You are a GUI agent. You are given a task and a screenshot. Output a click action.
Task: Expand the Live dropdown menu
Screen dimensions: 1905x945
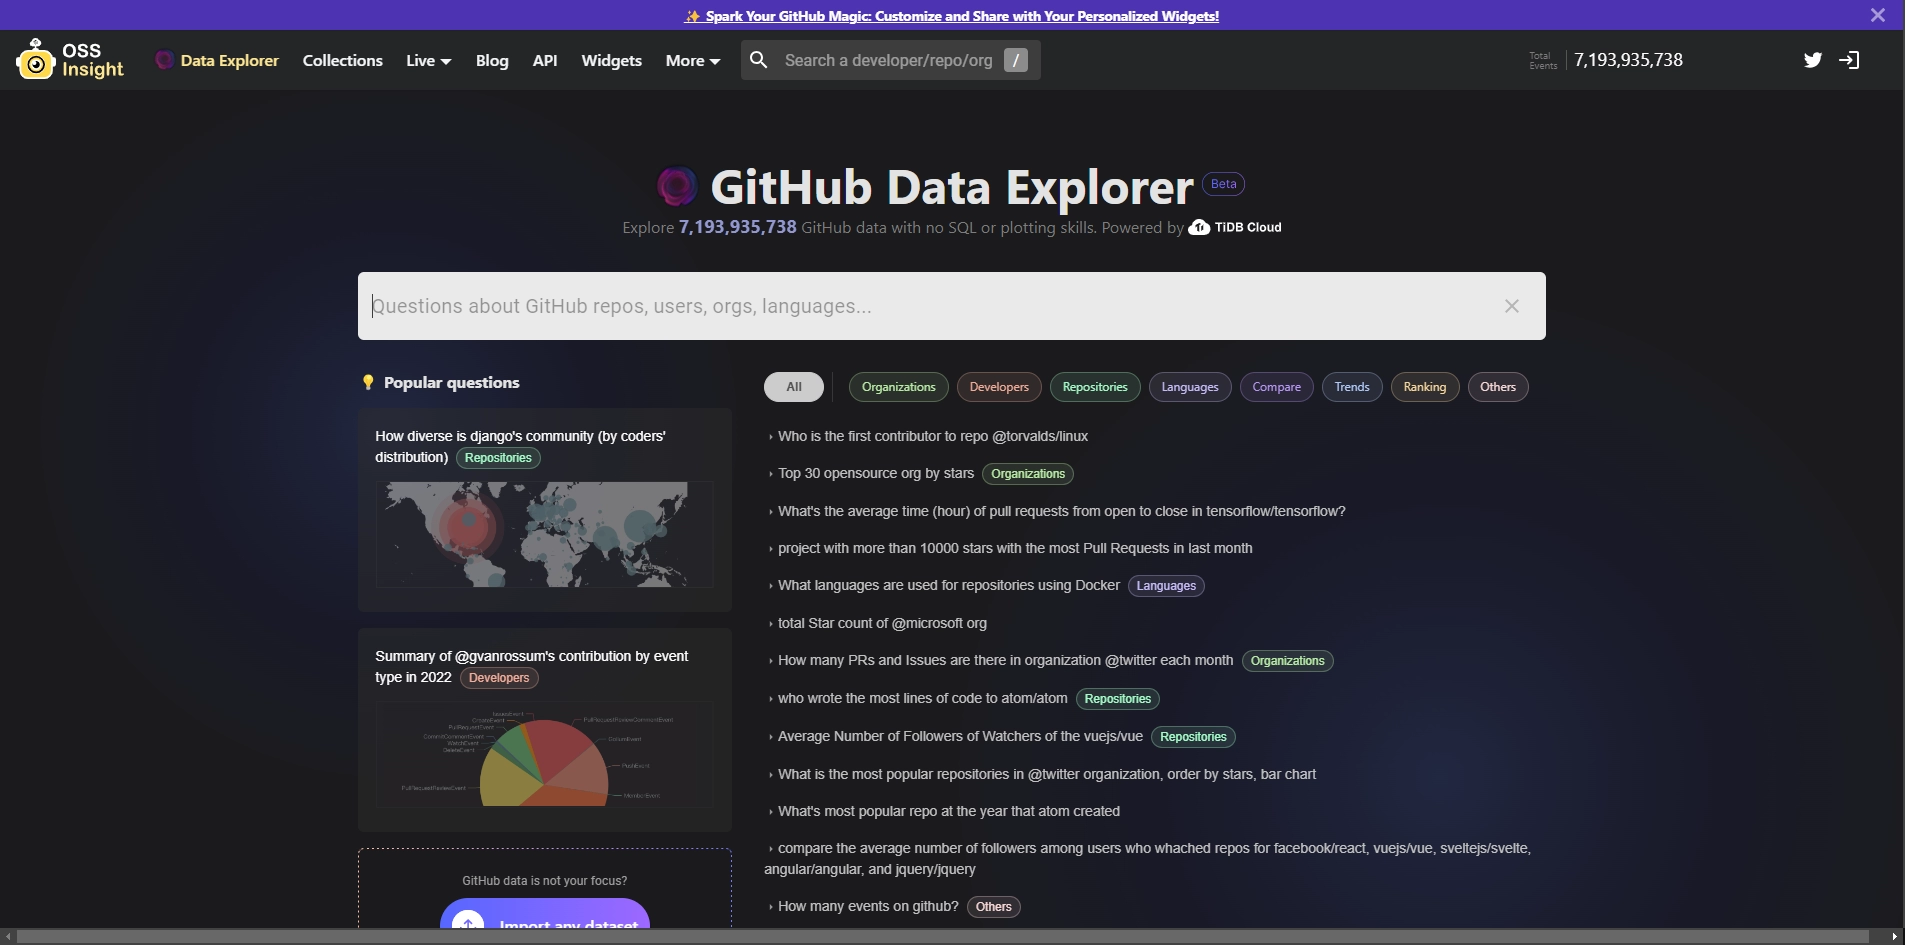click(x=428, y=61)
